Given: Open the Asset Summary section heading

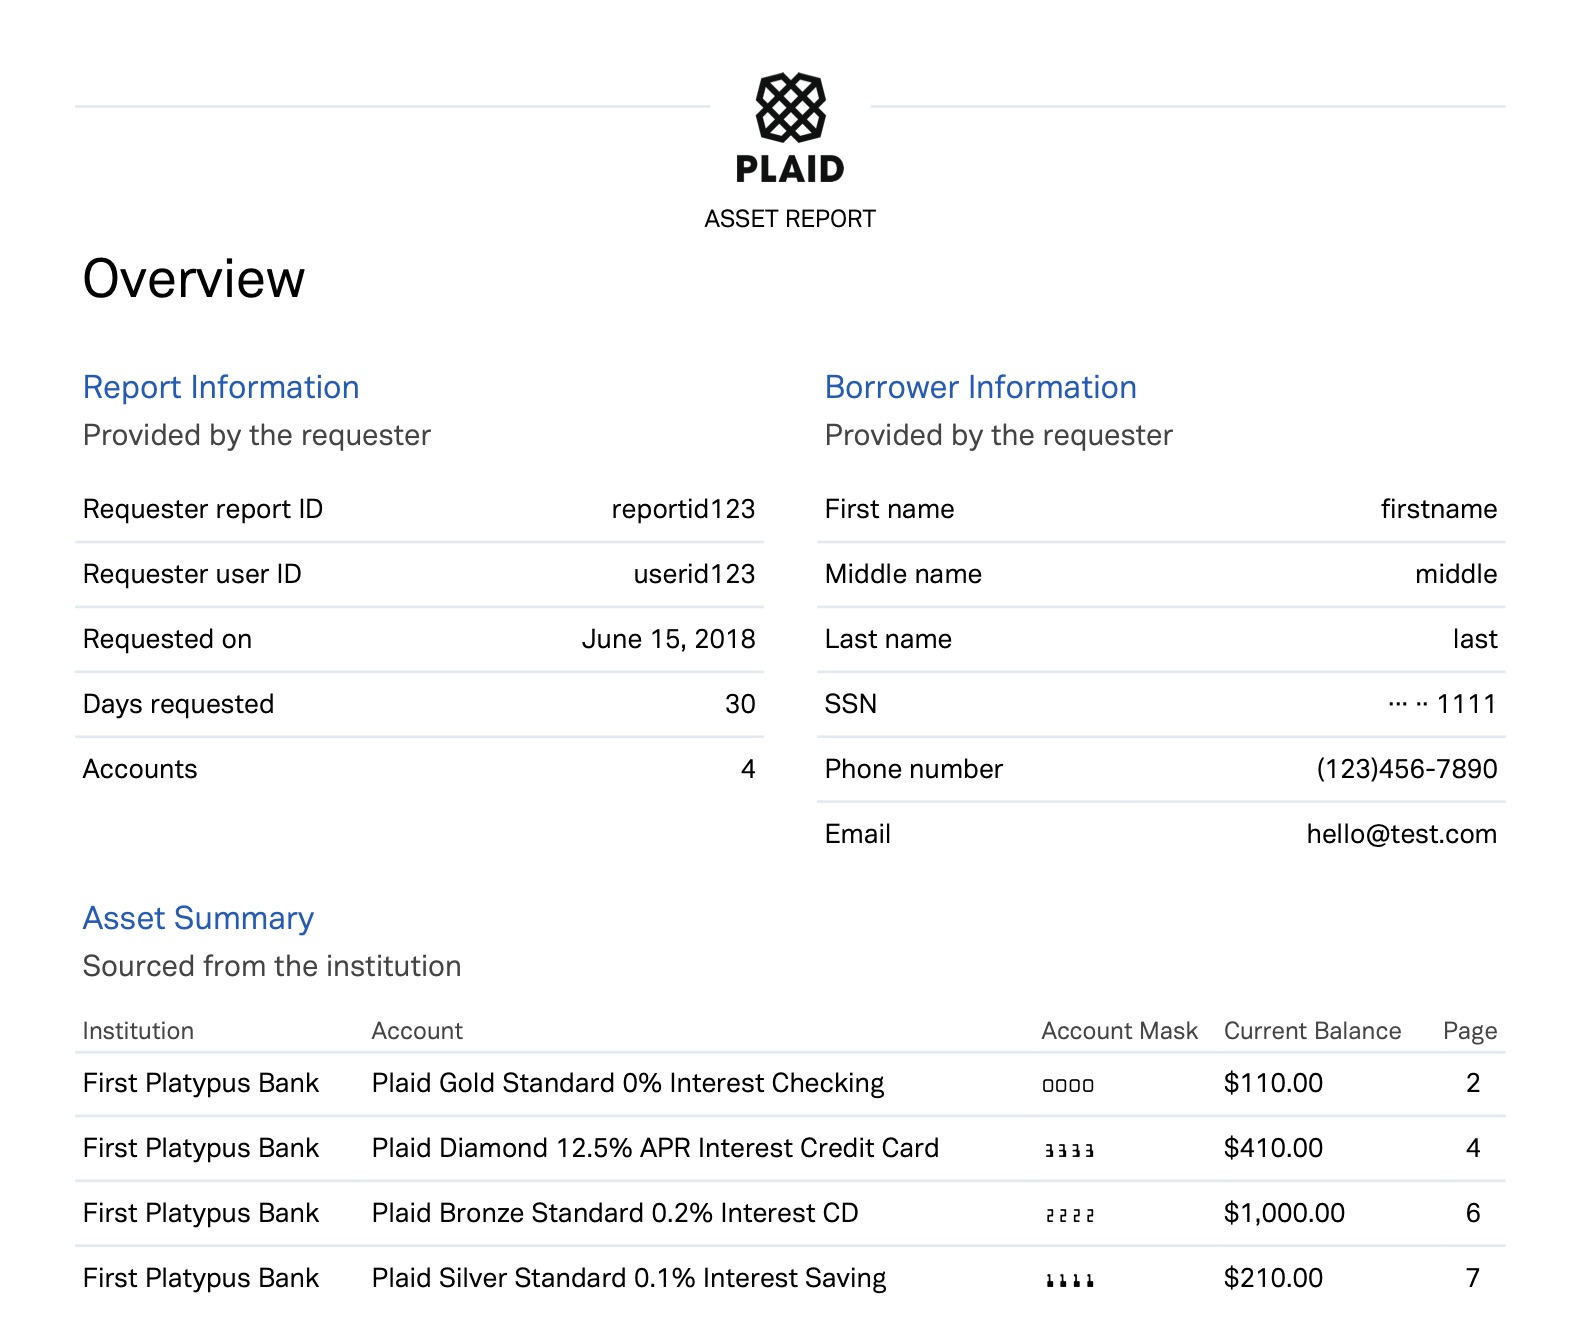Looking at the screenshot, I should 198,918.
